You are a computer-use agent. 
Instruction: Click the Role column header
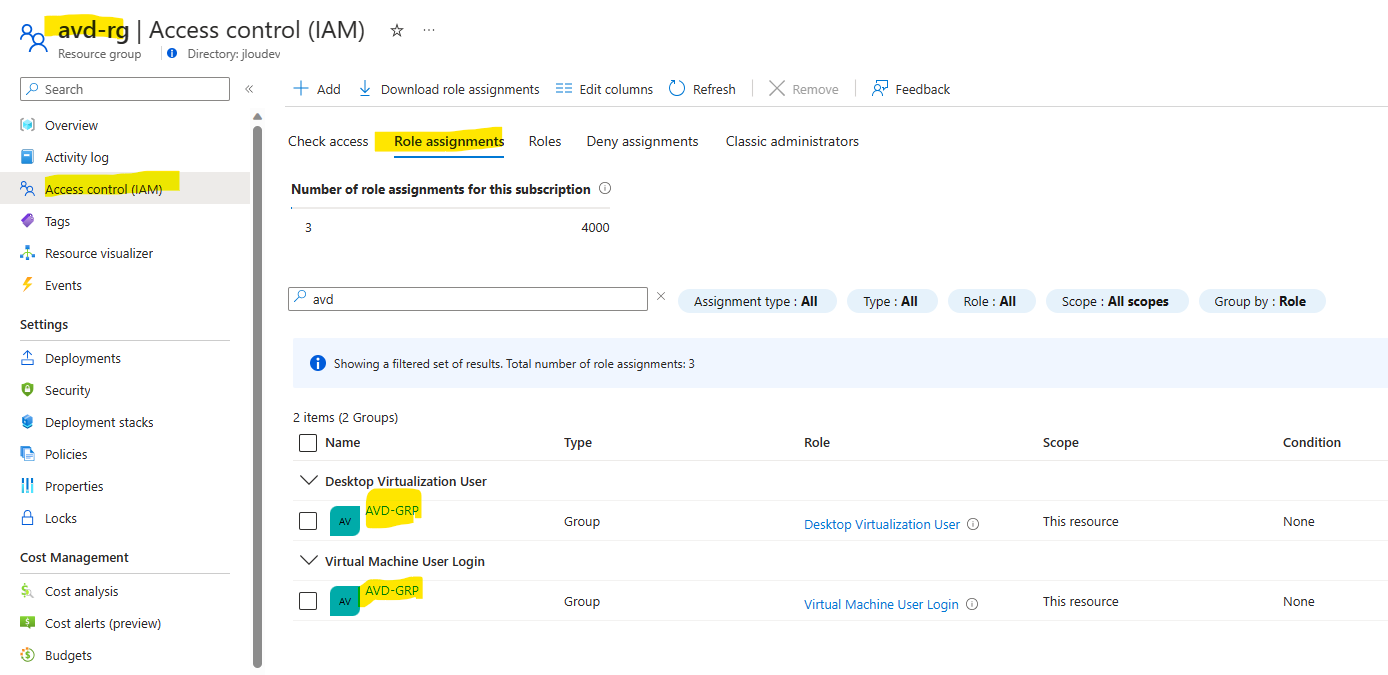(817, 442)
